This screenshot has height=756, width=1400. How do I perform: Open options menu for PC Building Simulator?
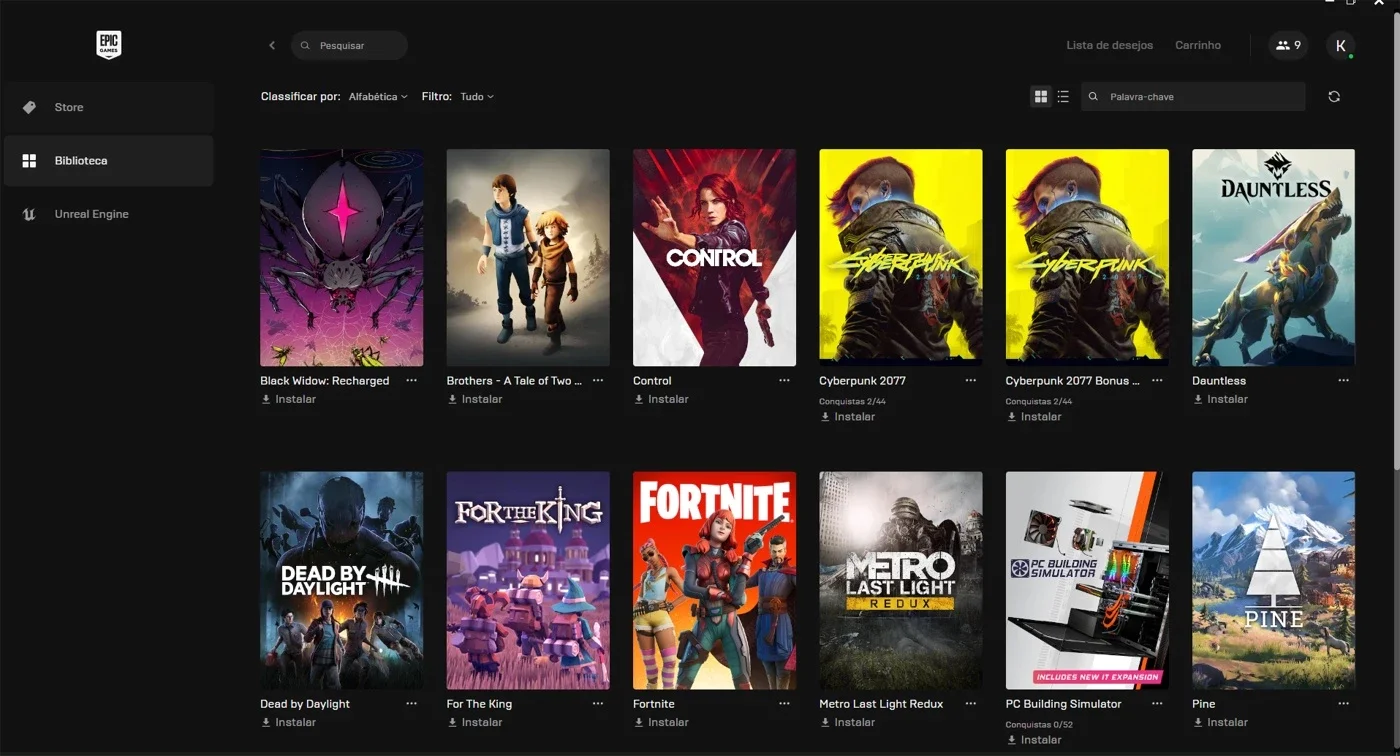pos(1157,704)
